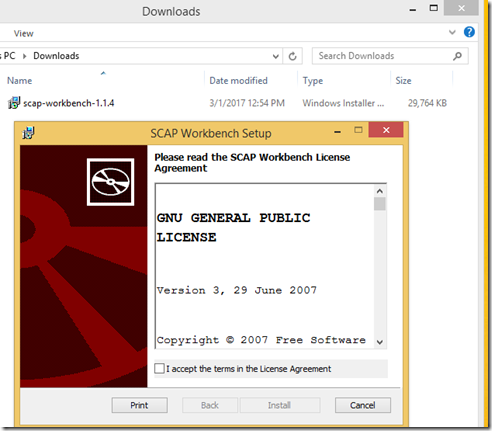Click Downloads in the address breadcrumb

point(56,56)
